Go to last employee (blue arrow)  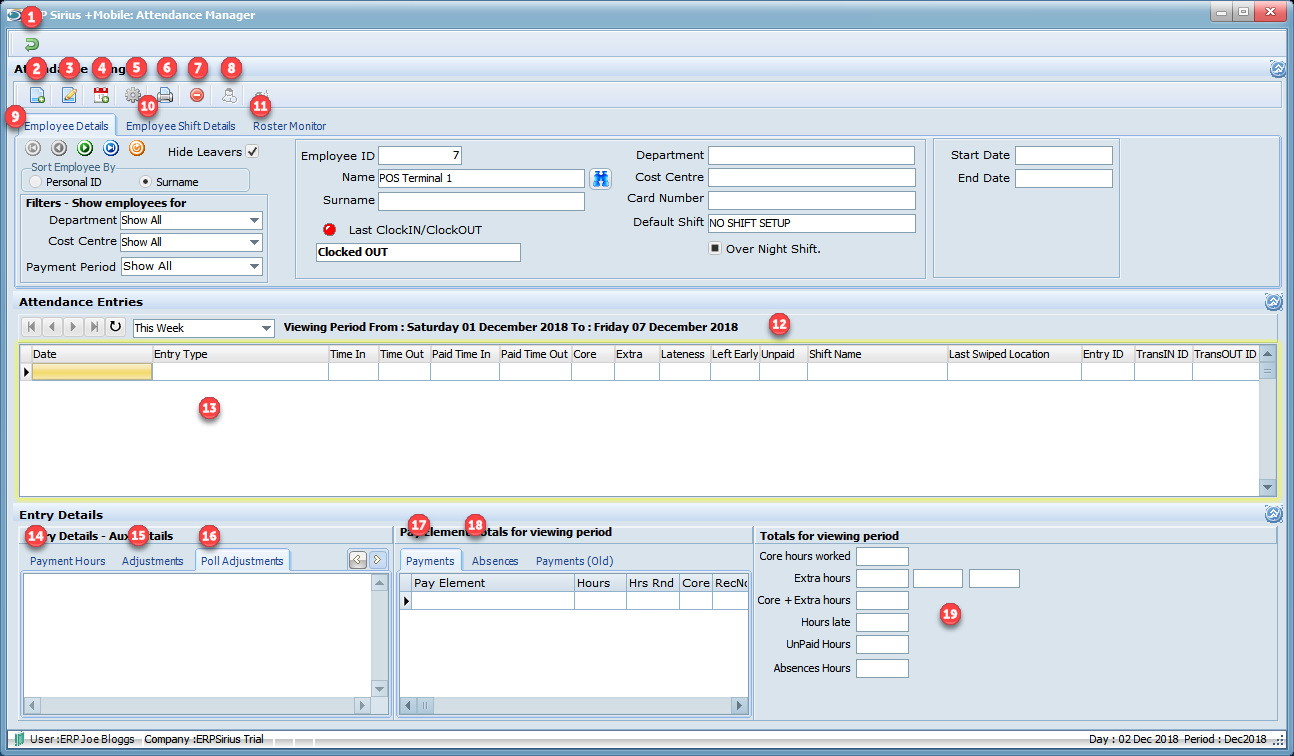click(111, 148)
